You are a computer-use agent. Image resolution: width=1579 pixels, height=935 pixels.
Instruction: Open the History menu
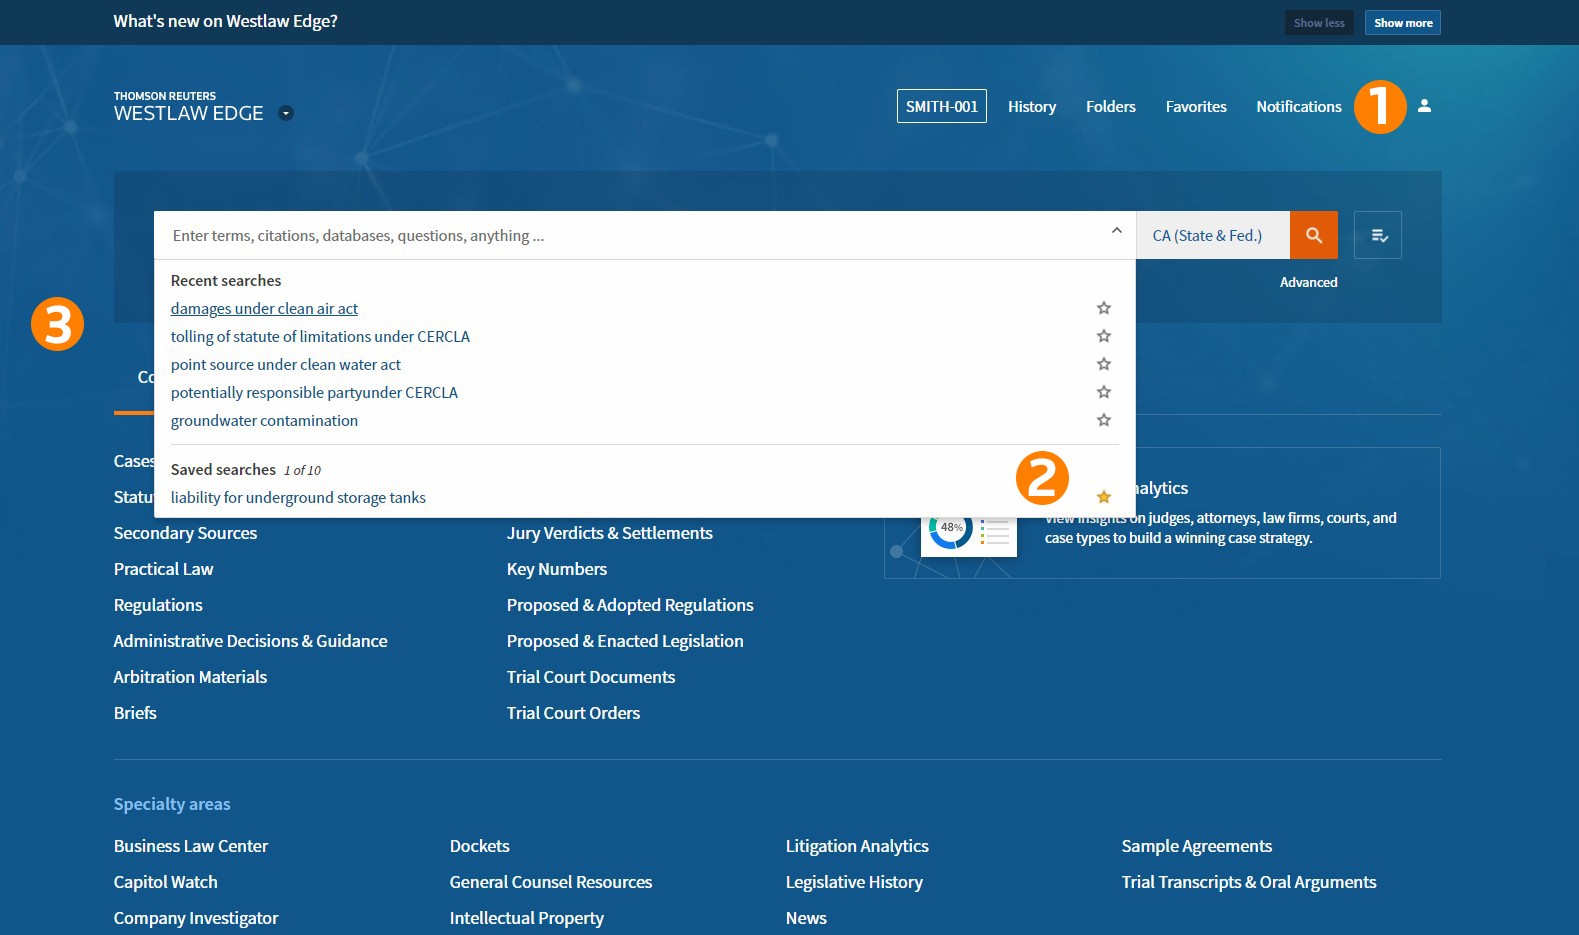[x=1031, y=106]
